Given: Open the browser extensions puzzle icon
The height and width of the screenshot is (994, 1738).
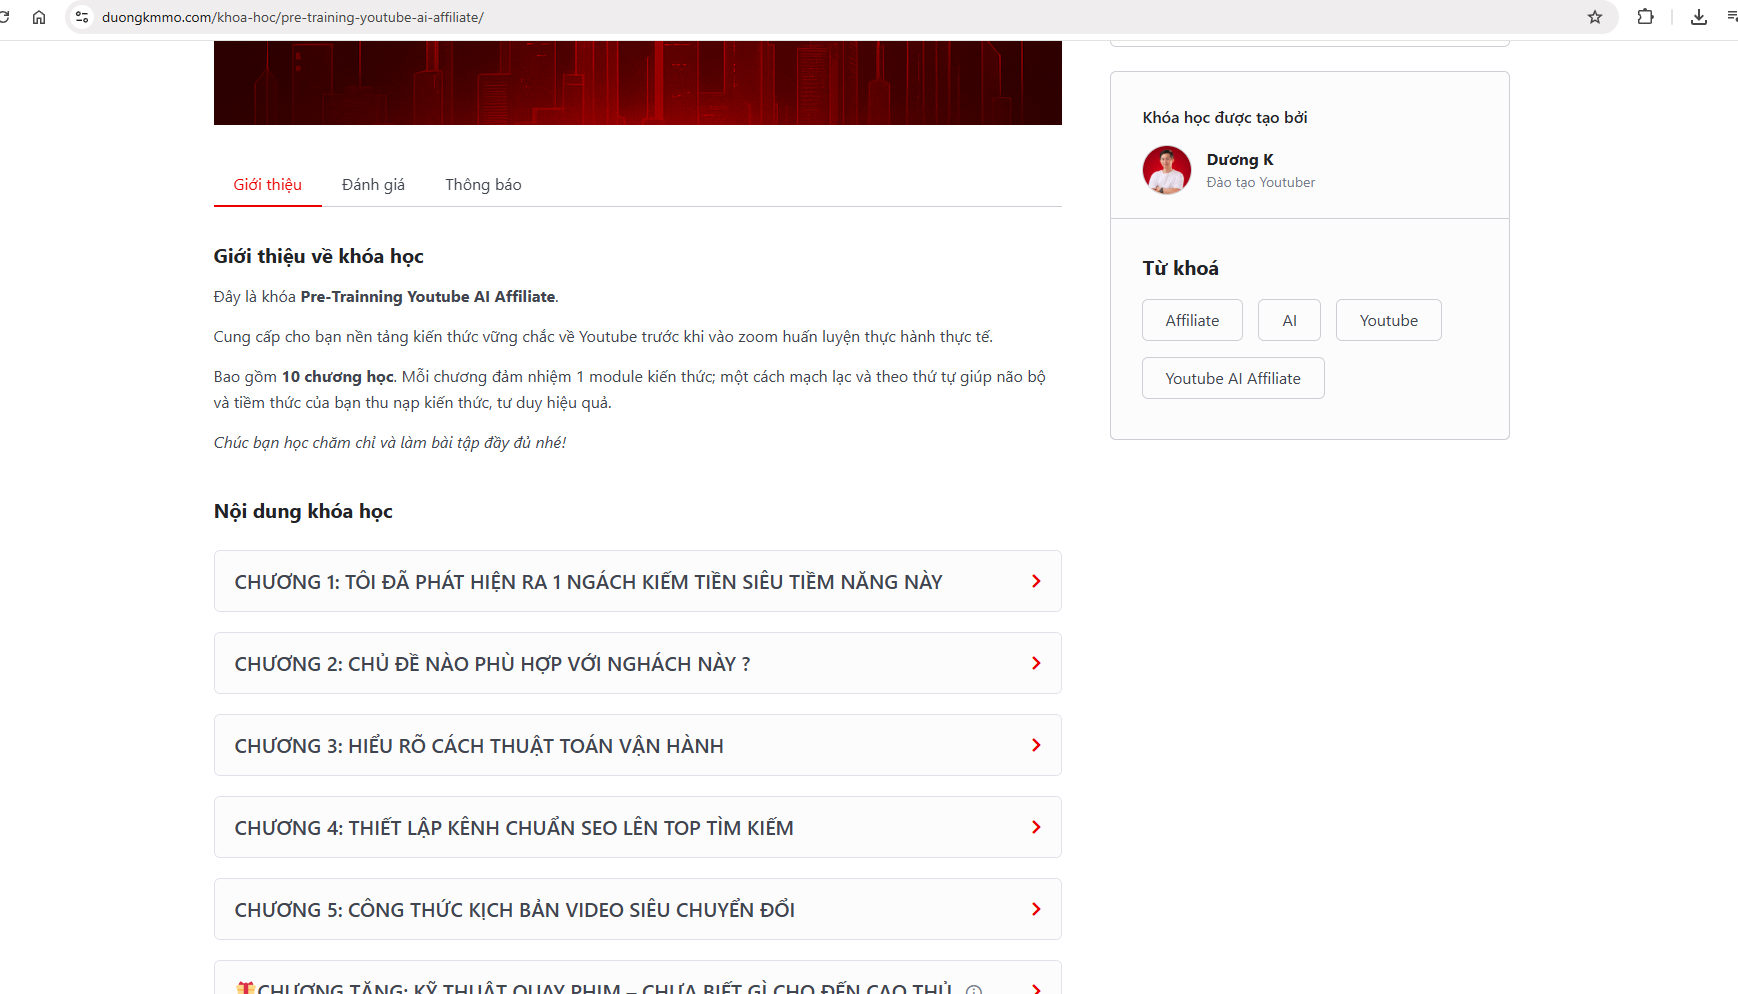Looking at the screenshot, I should pyautogui.click(x=1645, y=17).
